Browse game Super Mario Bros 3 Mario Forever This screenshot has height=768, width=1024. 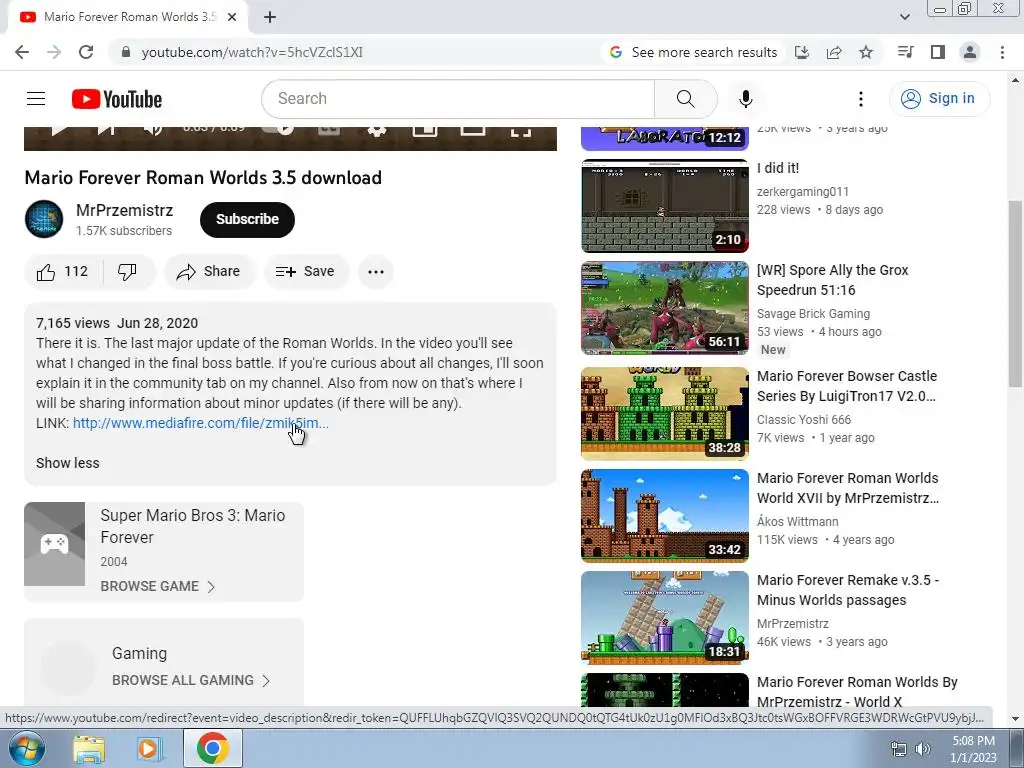[x=157, y=586]
